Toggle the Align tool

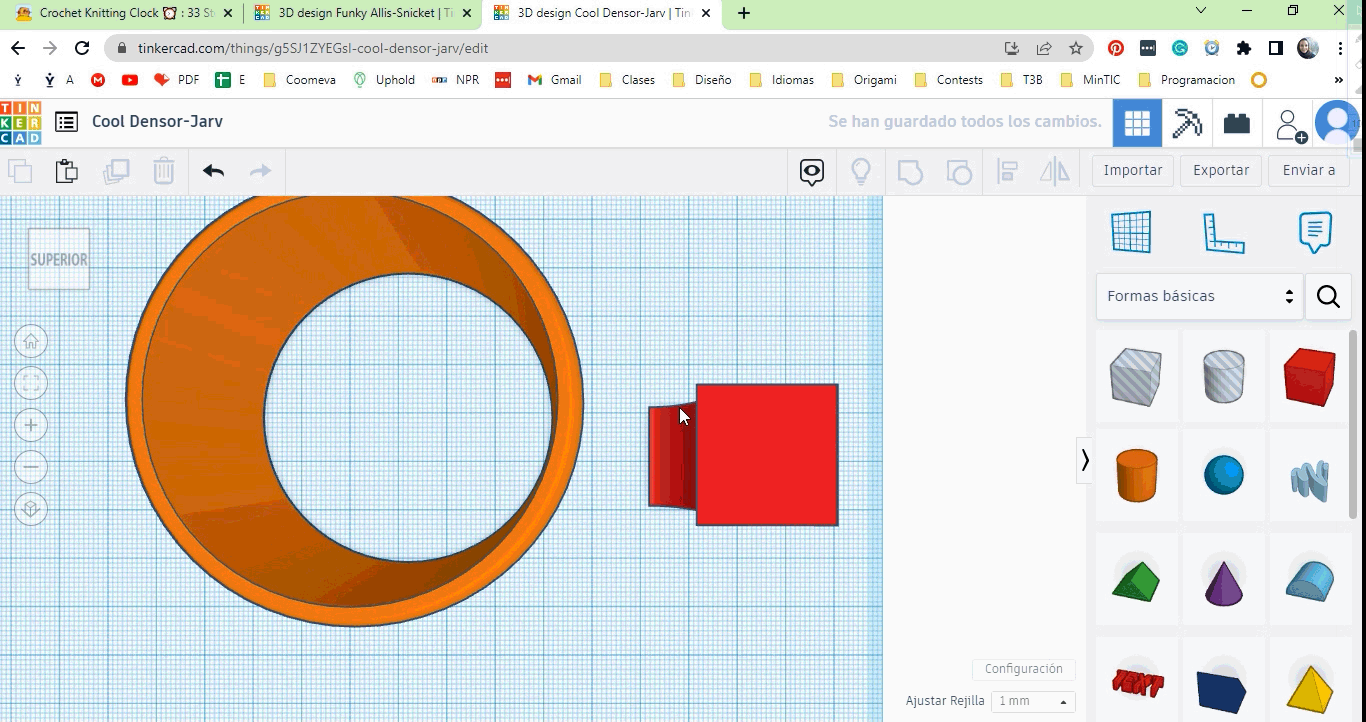pyautogui.click(x=1007, y=172)
